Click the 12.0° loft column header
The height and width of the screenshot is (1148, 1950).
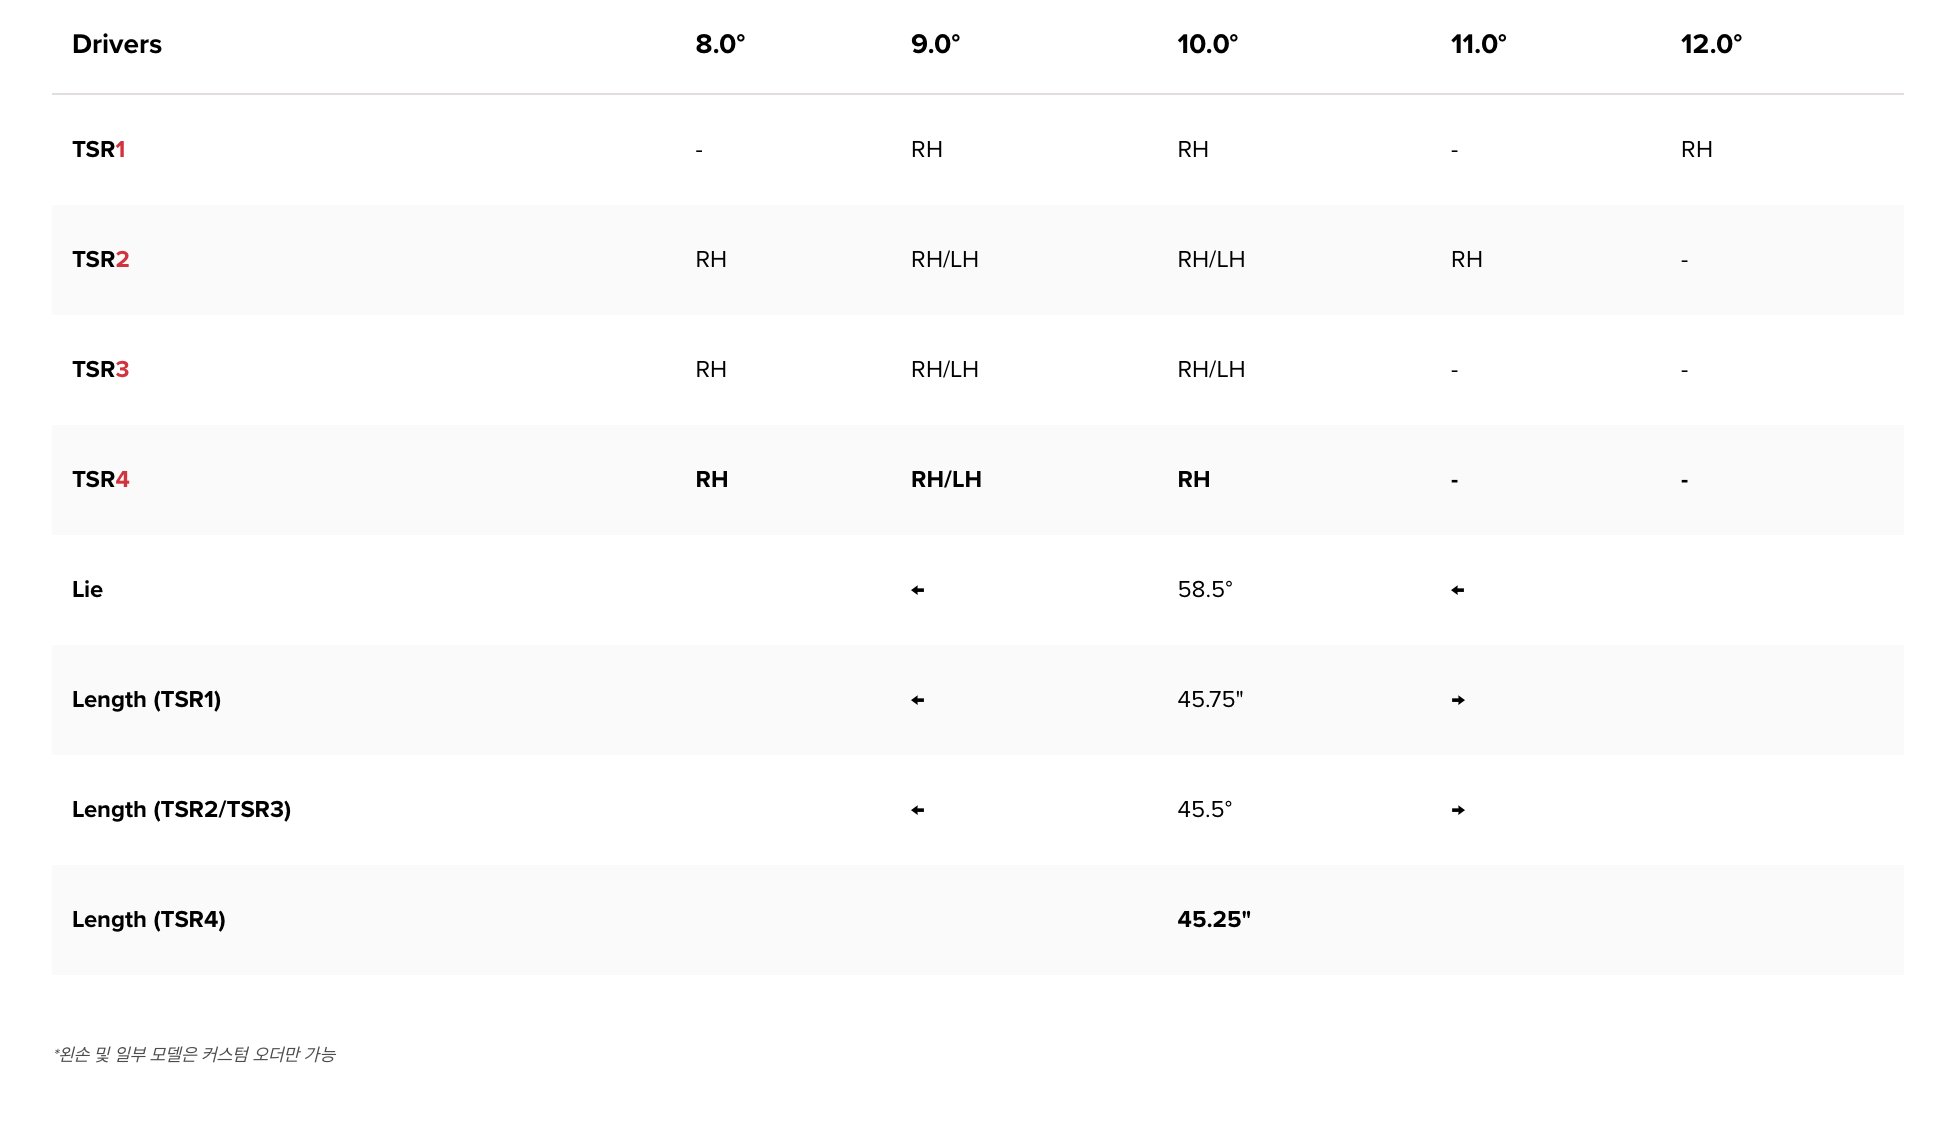1711,44
